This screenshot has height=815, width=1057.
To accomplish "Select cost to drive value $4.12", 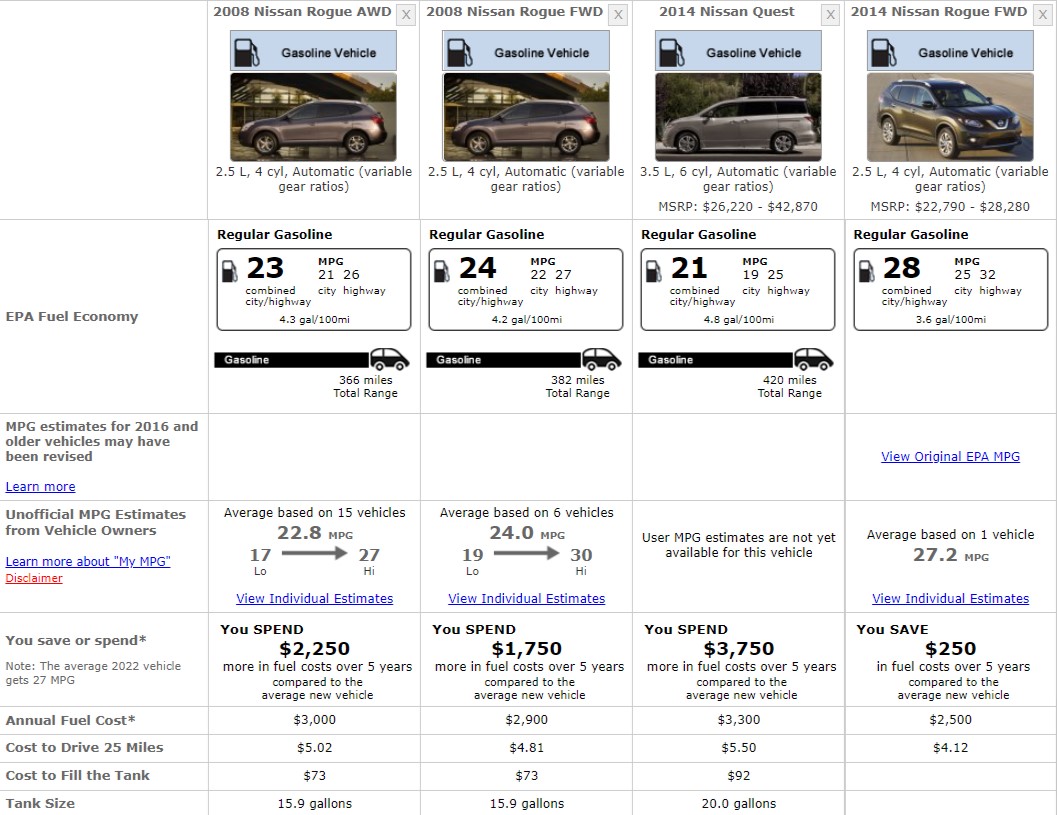I will (x=950, y=748).
